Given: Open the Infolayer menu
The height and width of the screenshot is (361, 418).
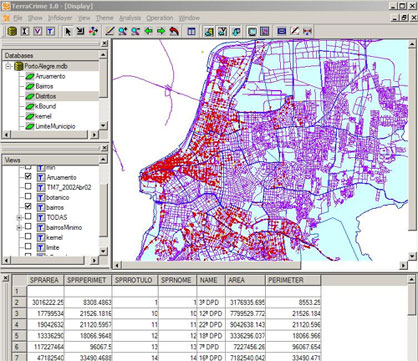Looking at the screenshot, I should (60, 18).
